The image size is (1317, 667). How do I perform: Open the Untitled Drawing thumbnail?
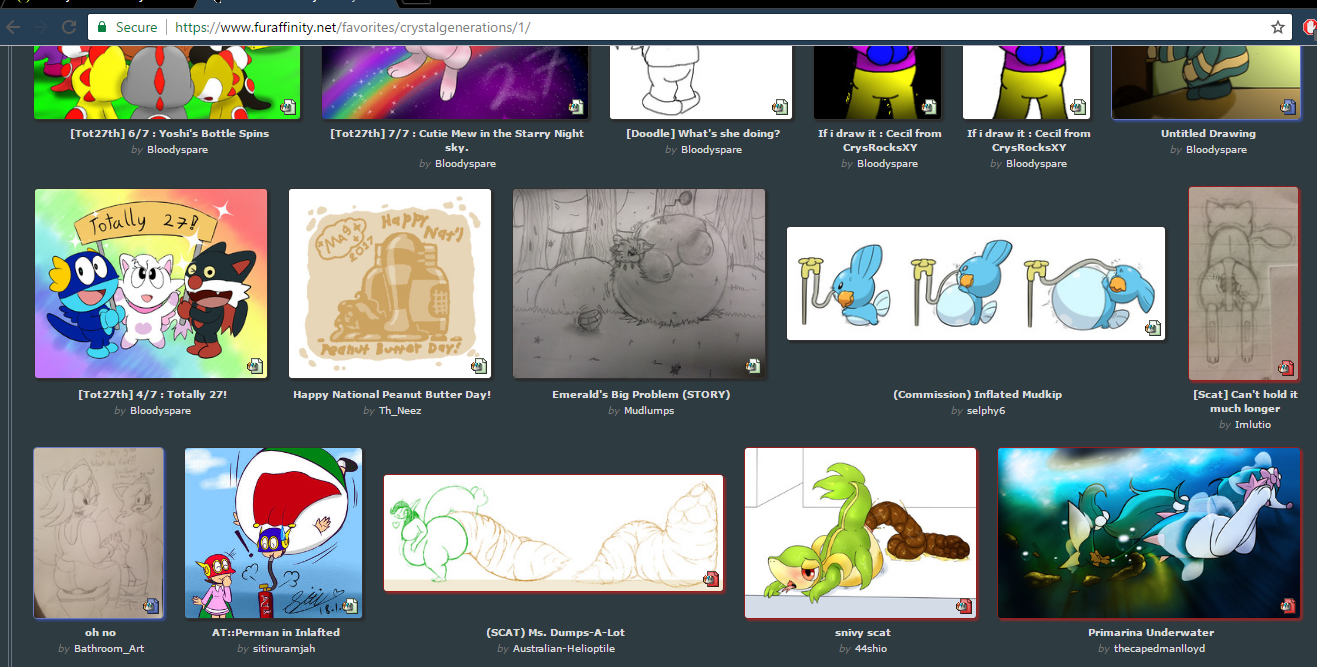click(x=1207, y=83)
